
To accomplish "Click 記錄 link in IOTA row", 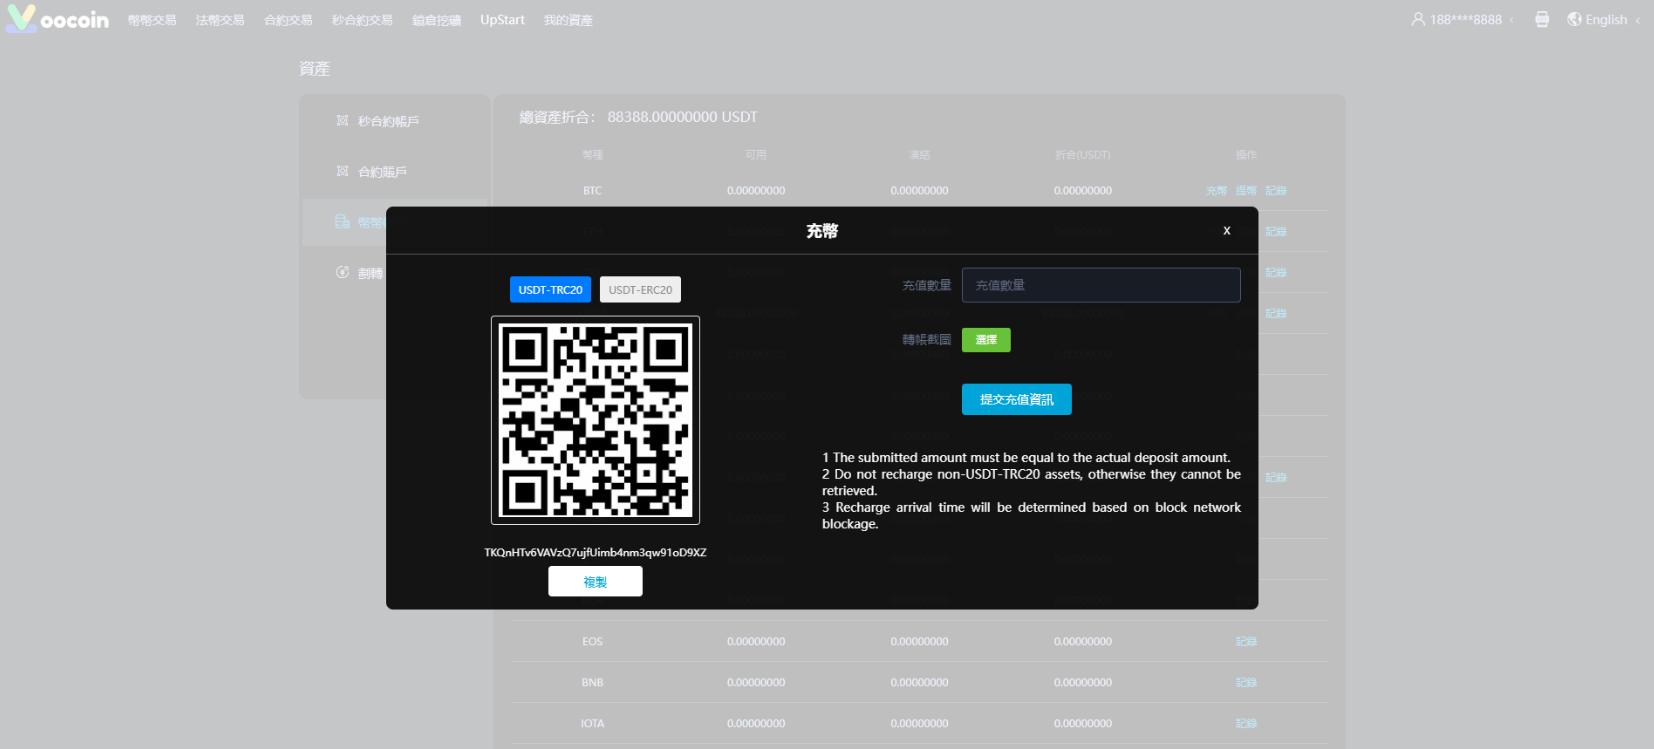I will (1246, 724).
